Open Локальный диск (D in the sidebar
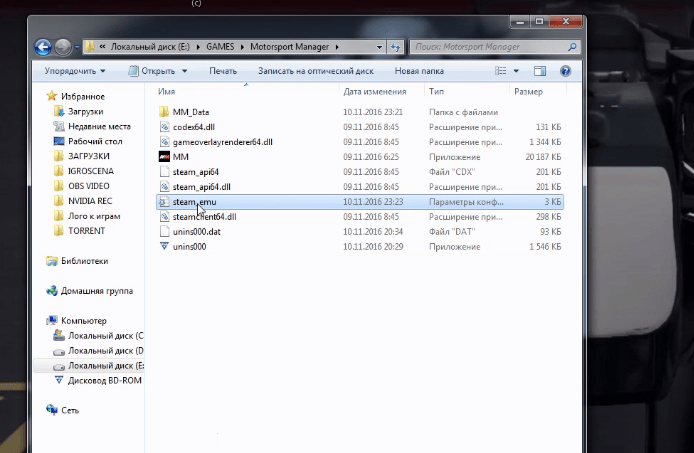This screenshot has height=453, width=694. tap(105, 351)
